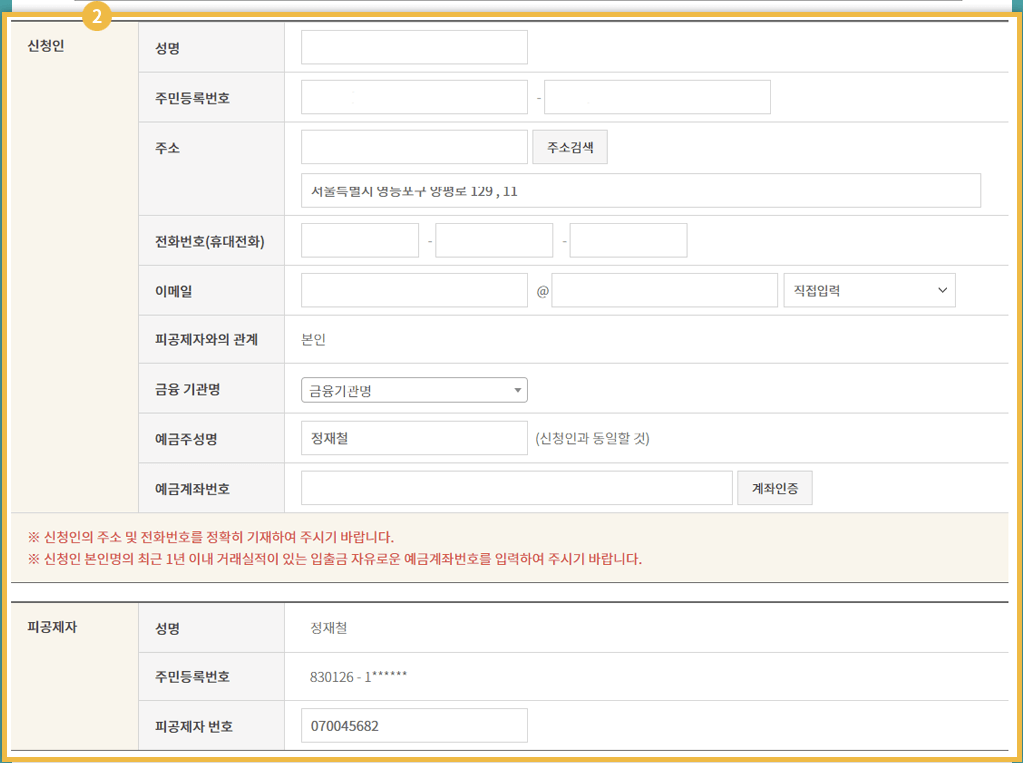
Task: Click the first 주민등록번호 input box
Action: click(414, 97)
